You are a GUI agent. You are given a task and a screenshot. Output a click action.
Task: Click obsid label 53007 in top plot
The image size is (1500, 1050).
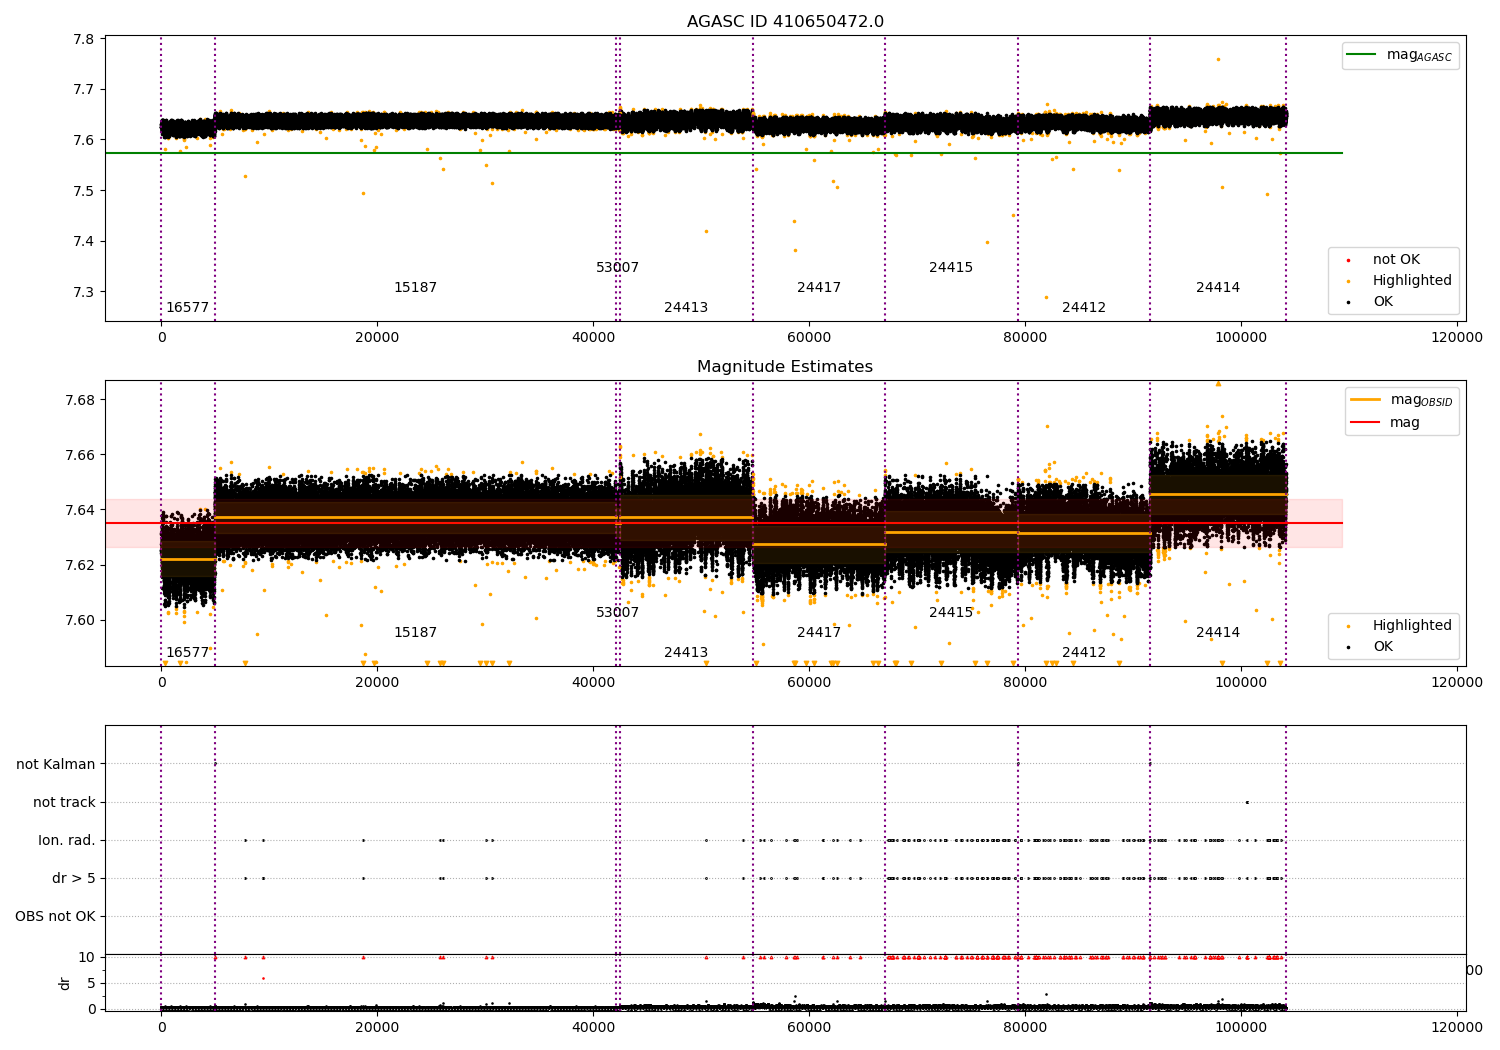coord(617,268)
